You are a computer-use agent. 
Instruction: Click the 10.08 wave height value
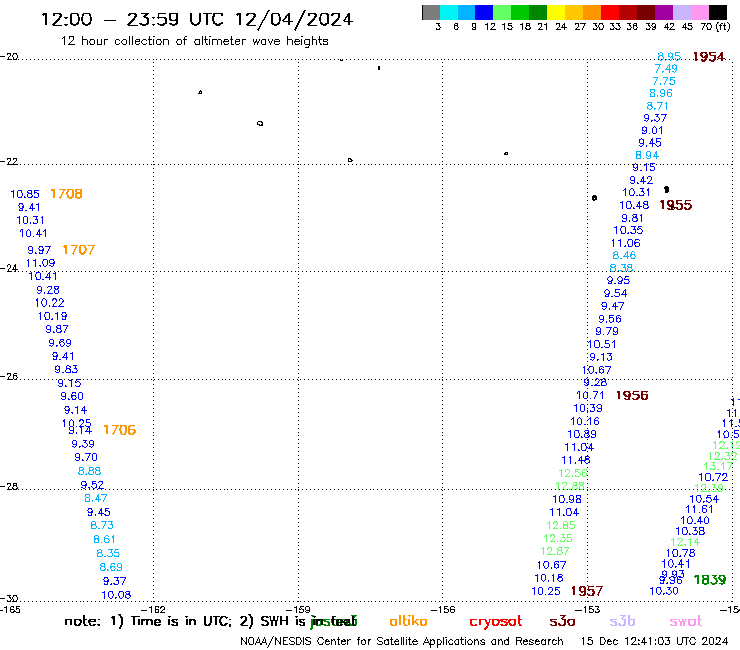coord(116,595)
